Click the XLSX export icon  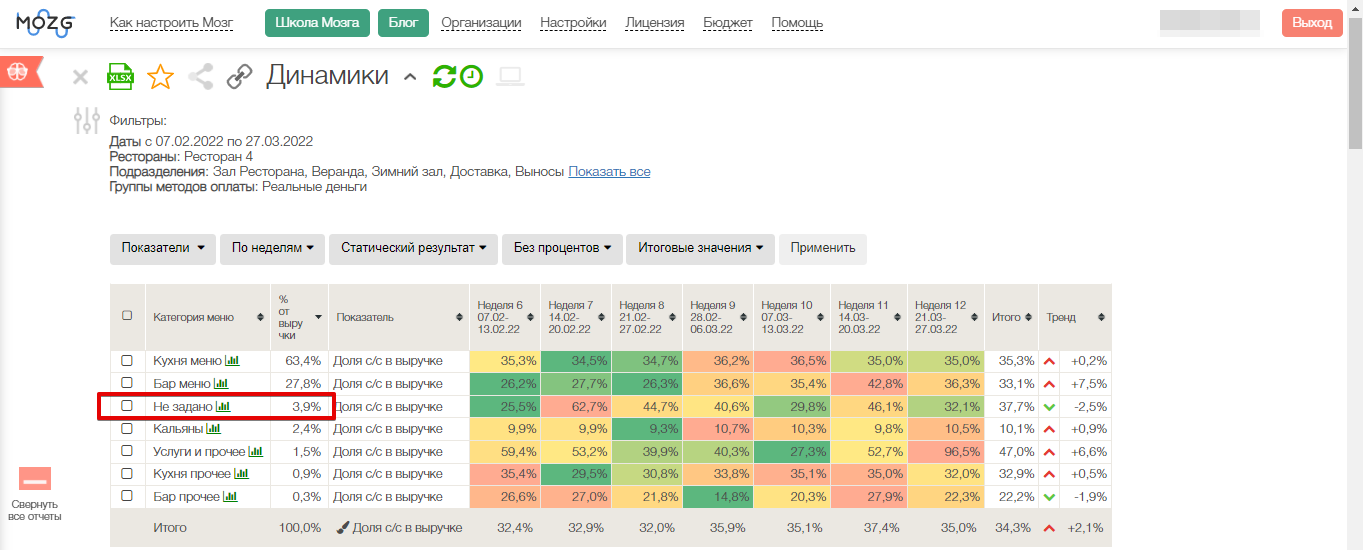click(x=120, y=77)
